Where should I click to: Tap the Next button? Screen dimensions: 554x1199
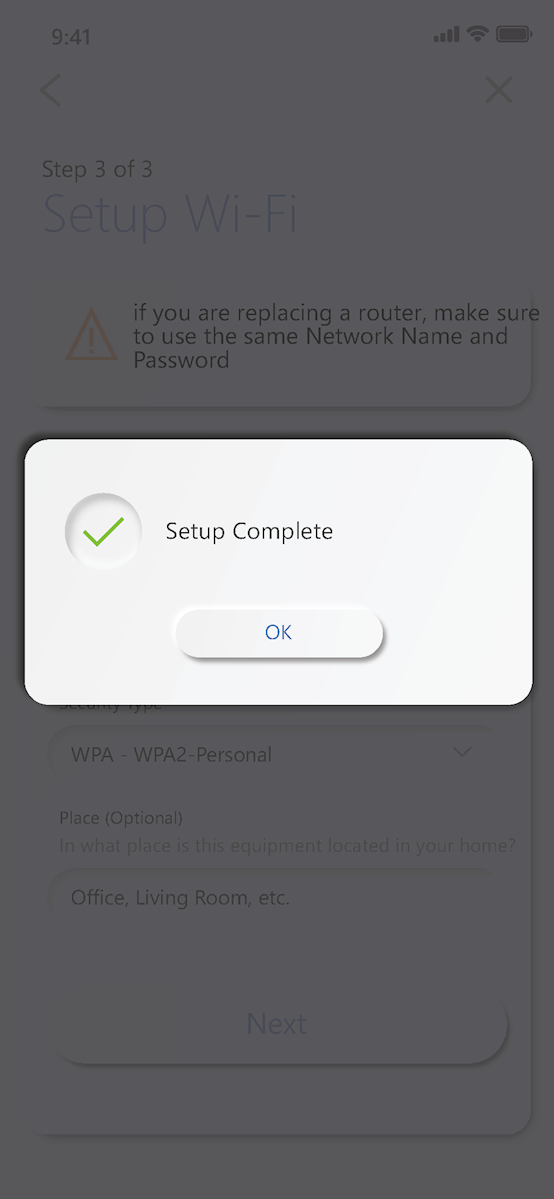coord(277,1024)
